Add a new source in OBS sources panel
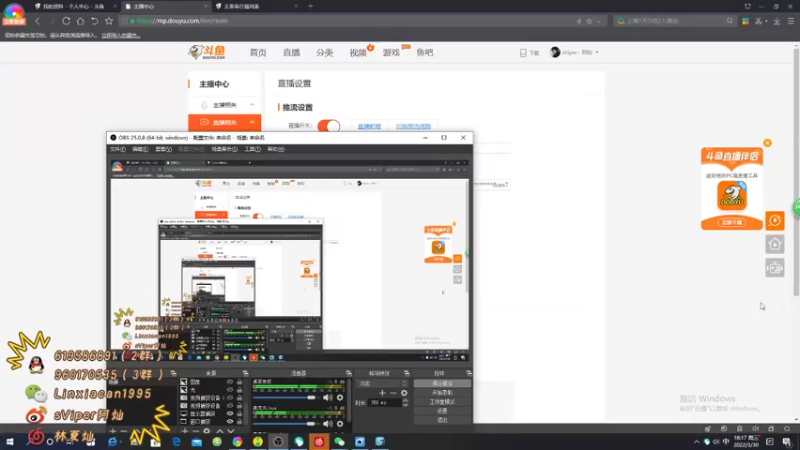The image size is (800, 450). pyautogui.click(x=185, y=431)
